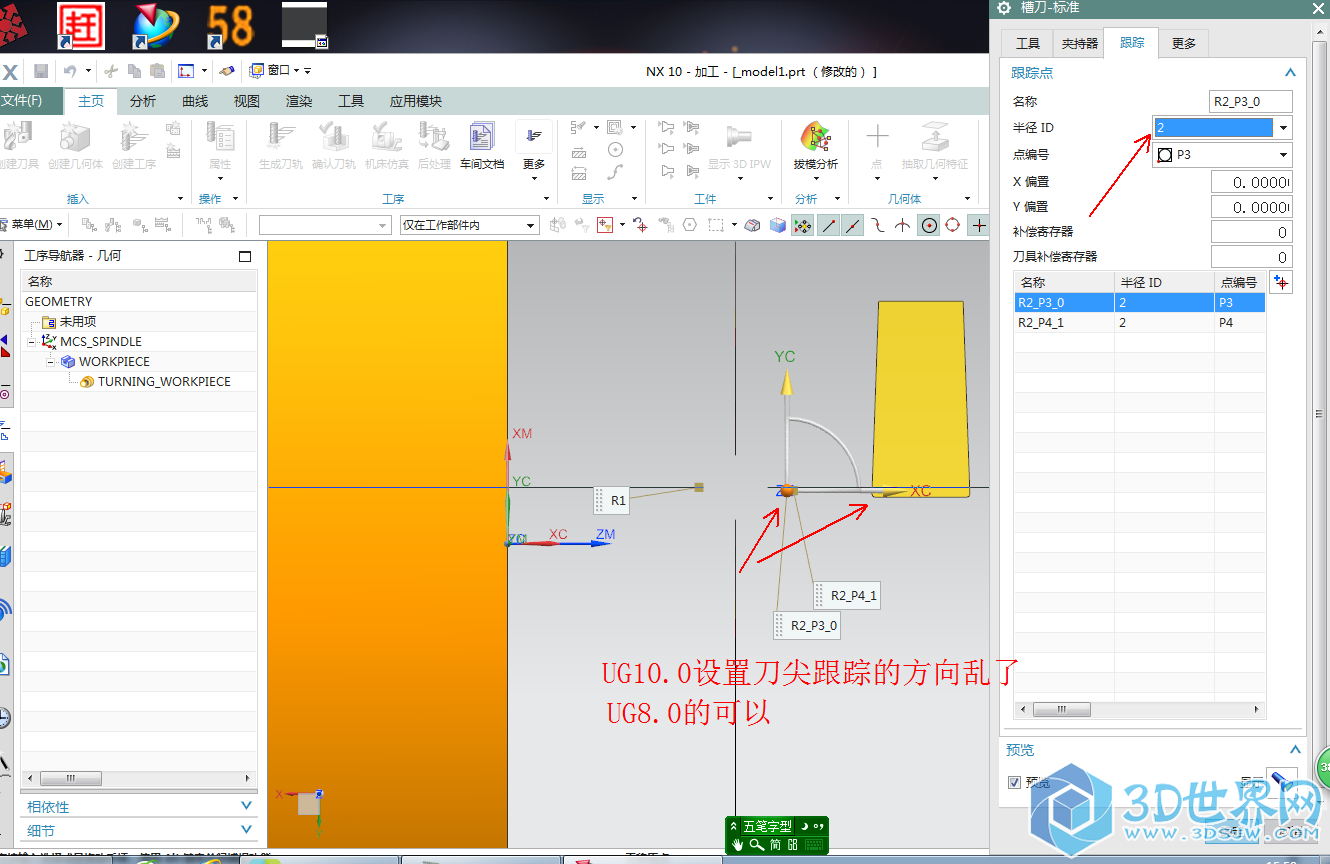This screenshot has height=864, width=1330.
Task: Switch to the 夹持器 tab in dialog
Action: pyautogui.click(x=1080, y=44)
